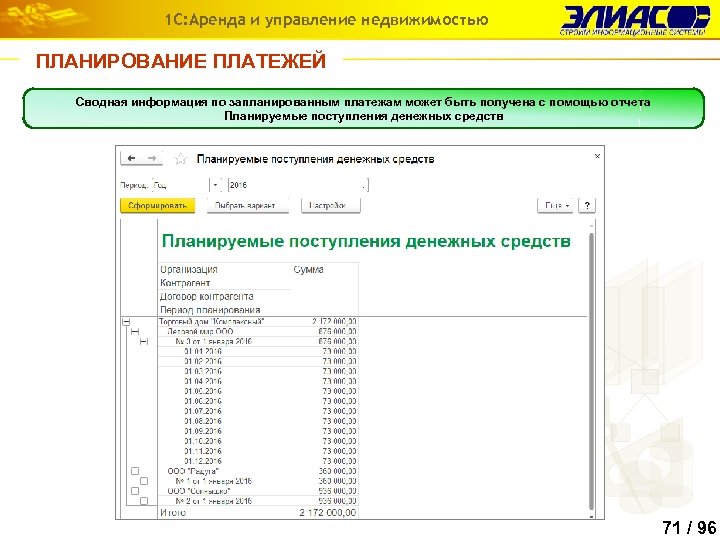This screenshot has height=540, width=720.
Task: Click the 73 000,00 amount for 01.12.2016
Action: 339,461
